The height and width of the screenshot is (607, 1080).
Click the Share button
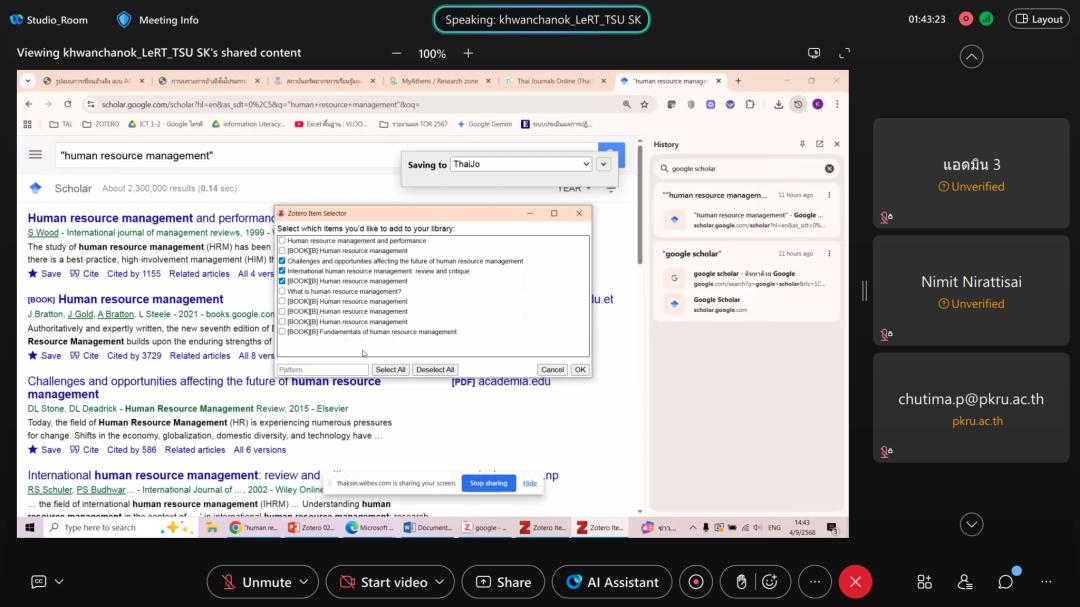point(504,582)
